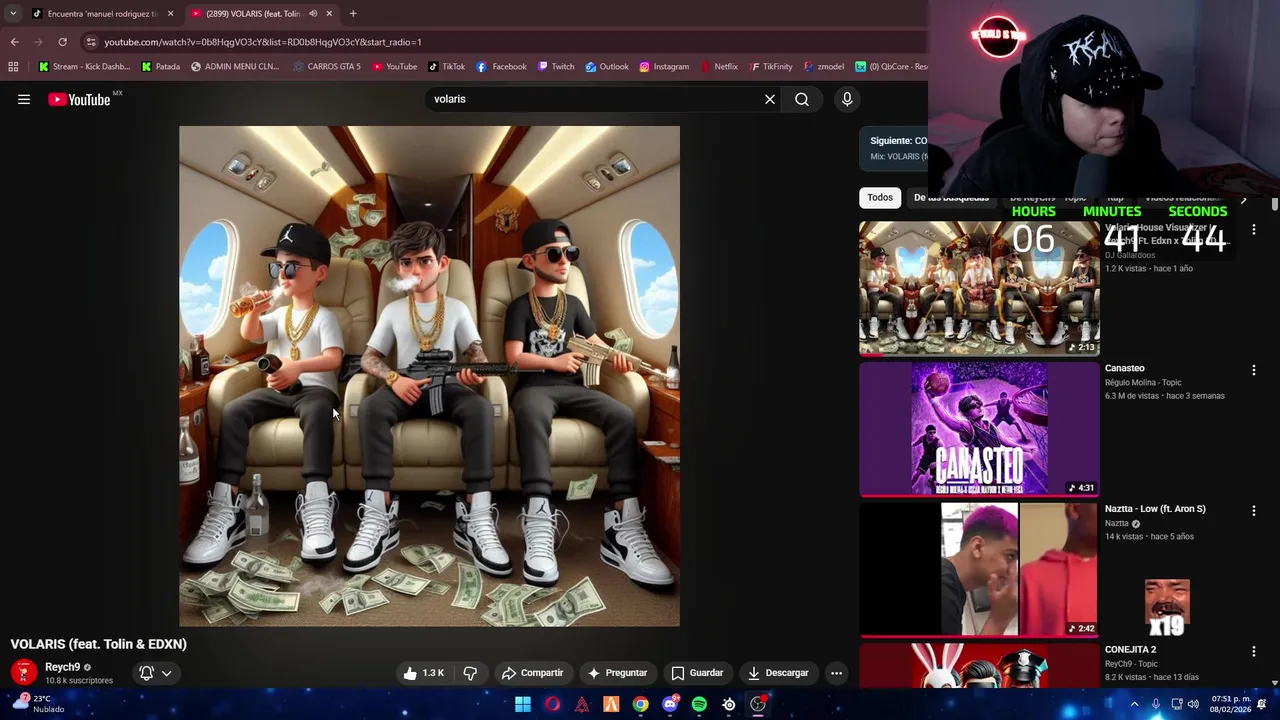Mute the VOLARIS tab via speaker icon
1280x720 pixels.
(312, 14)
